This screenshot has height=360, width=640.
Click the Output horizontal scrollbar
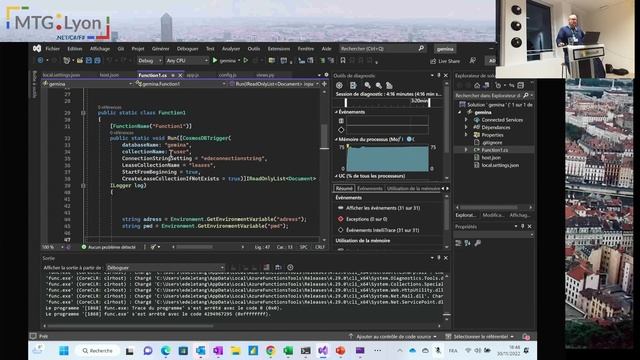click(x=130, y=326)
